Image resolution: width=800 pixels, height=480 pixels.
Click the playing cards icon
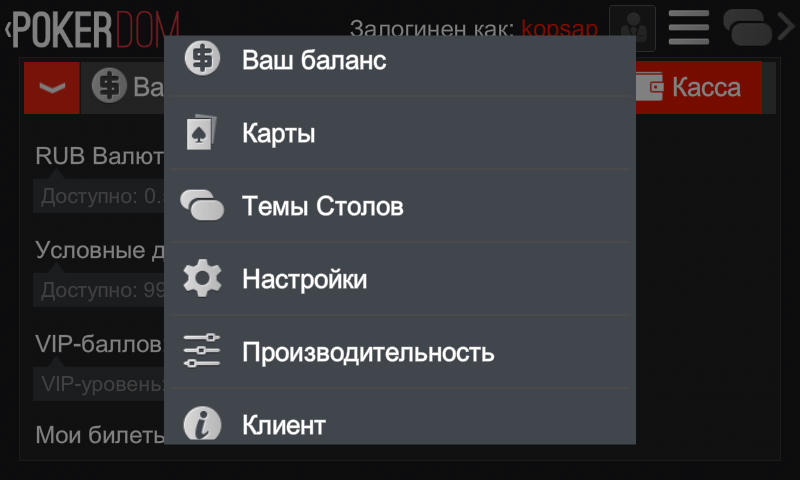(x=201, y=132)
